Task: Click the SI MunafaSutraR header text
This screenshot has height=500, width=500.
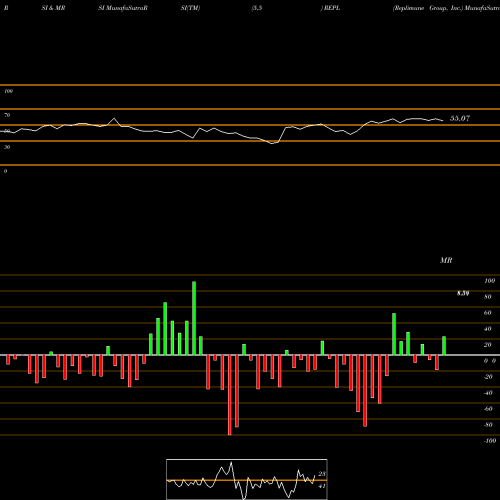Action: (123, 8)
